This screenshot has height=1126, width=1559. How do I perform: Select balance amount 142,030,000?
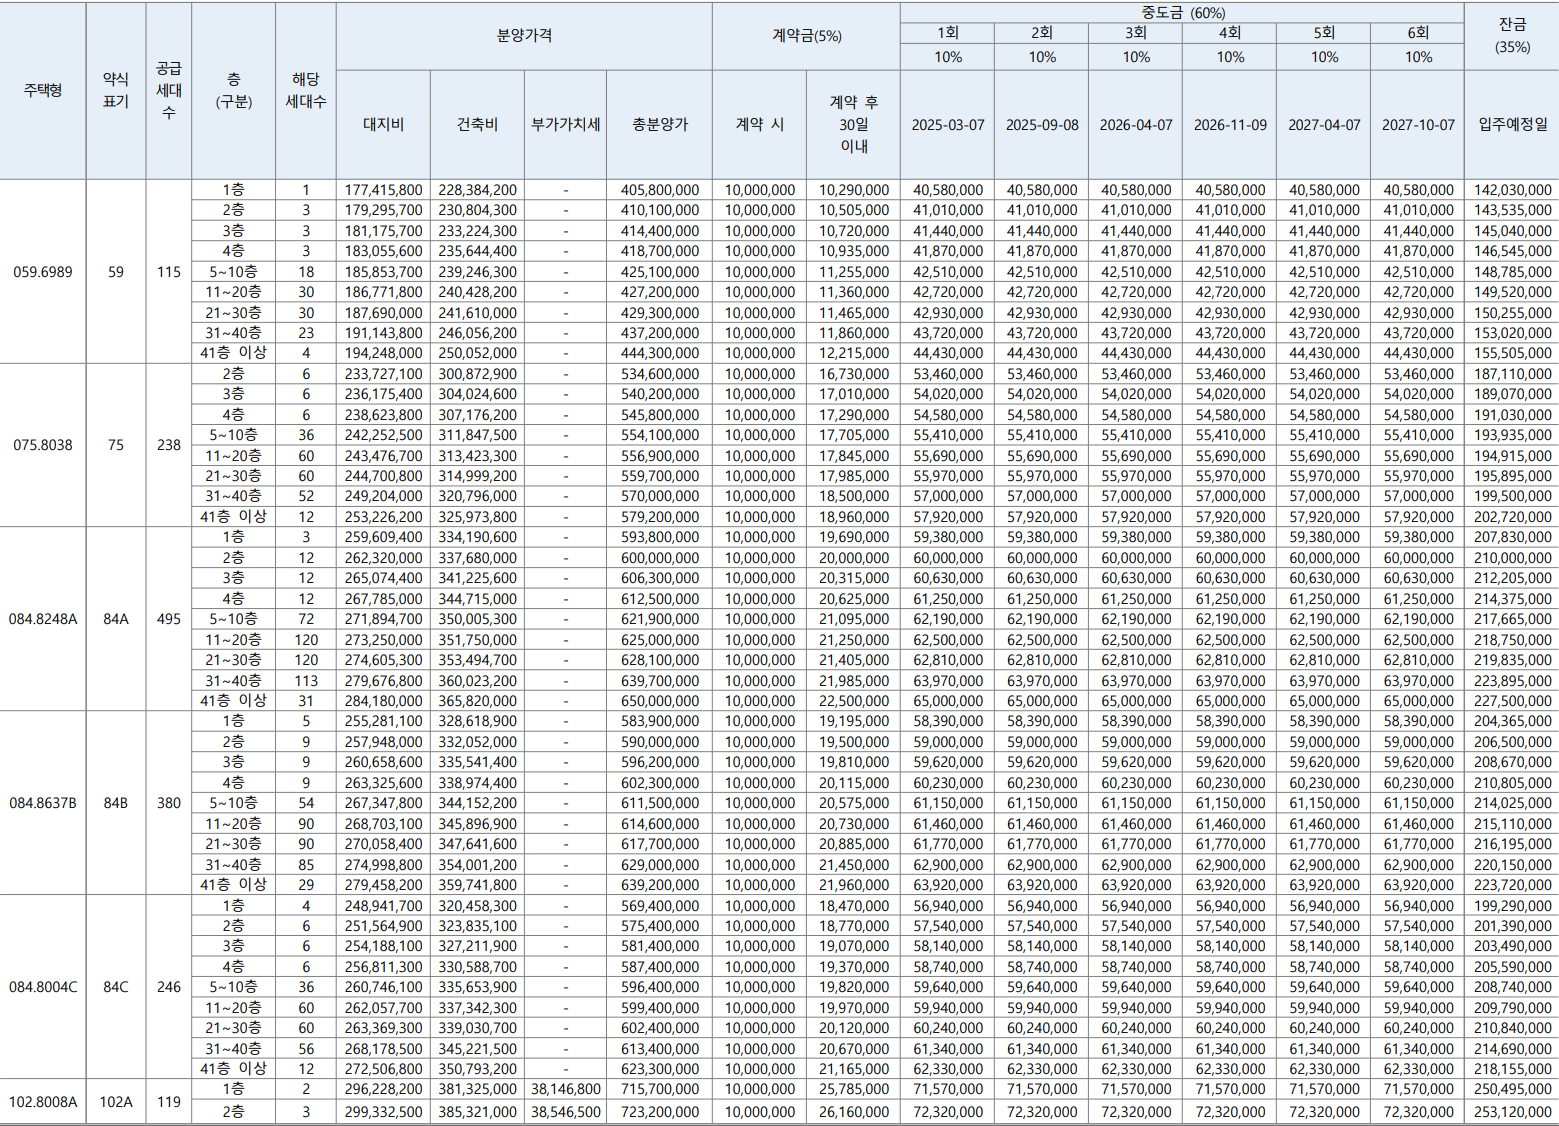1513,190
